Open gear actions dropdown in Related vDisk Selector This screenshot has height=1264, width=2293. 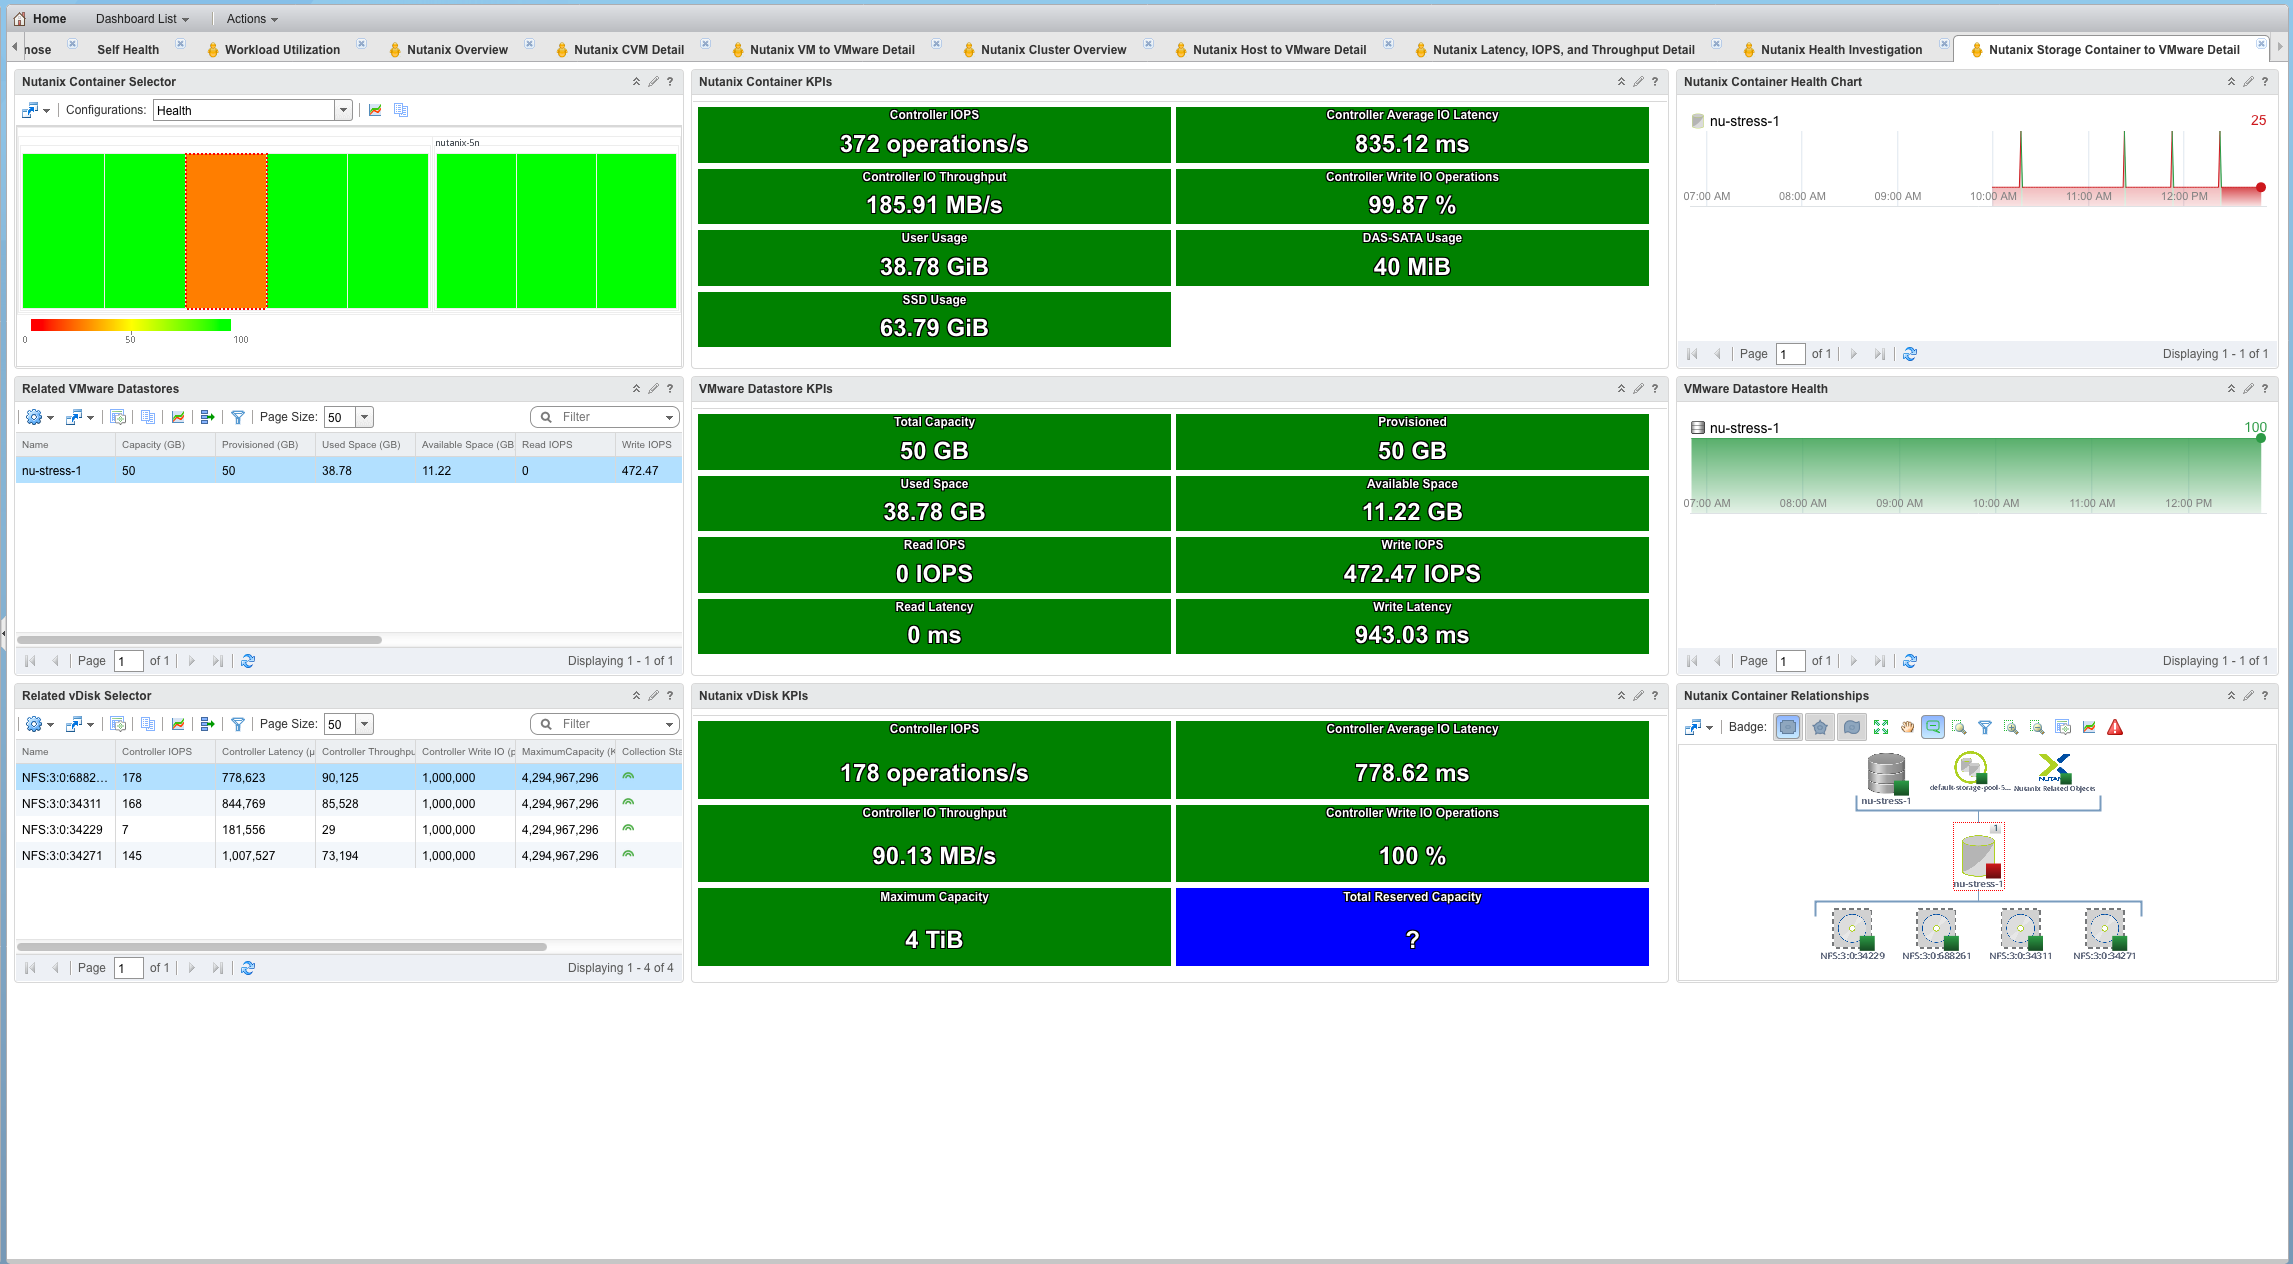[39, 724]
